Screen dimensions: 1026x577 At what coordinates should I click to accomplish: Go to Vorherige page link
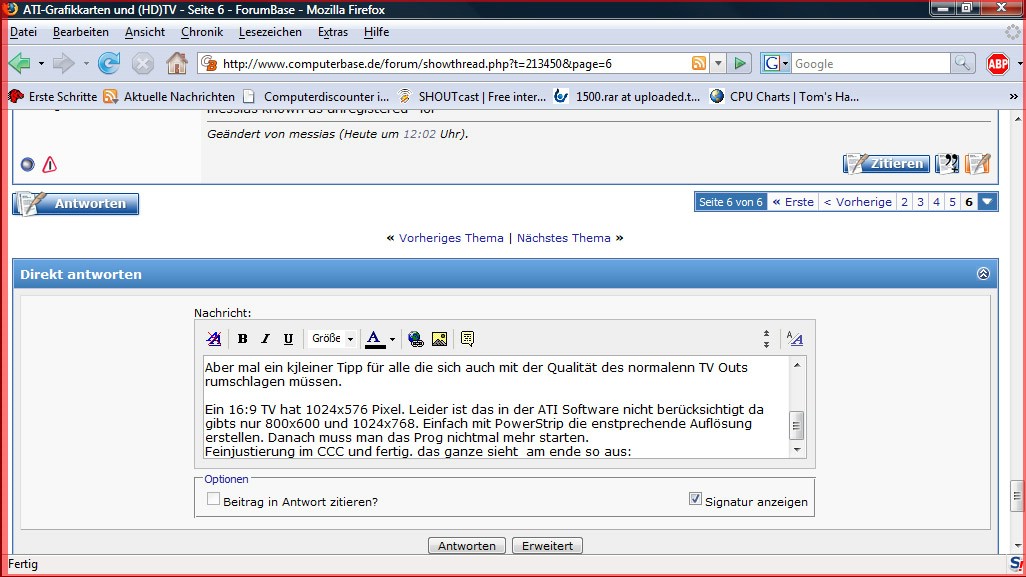[857, 201]
